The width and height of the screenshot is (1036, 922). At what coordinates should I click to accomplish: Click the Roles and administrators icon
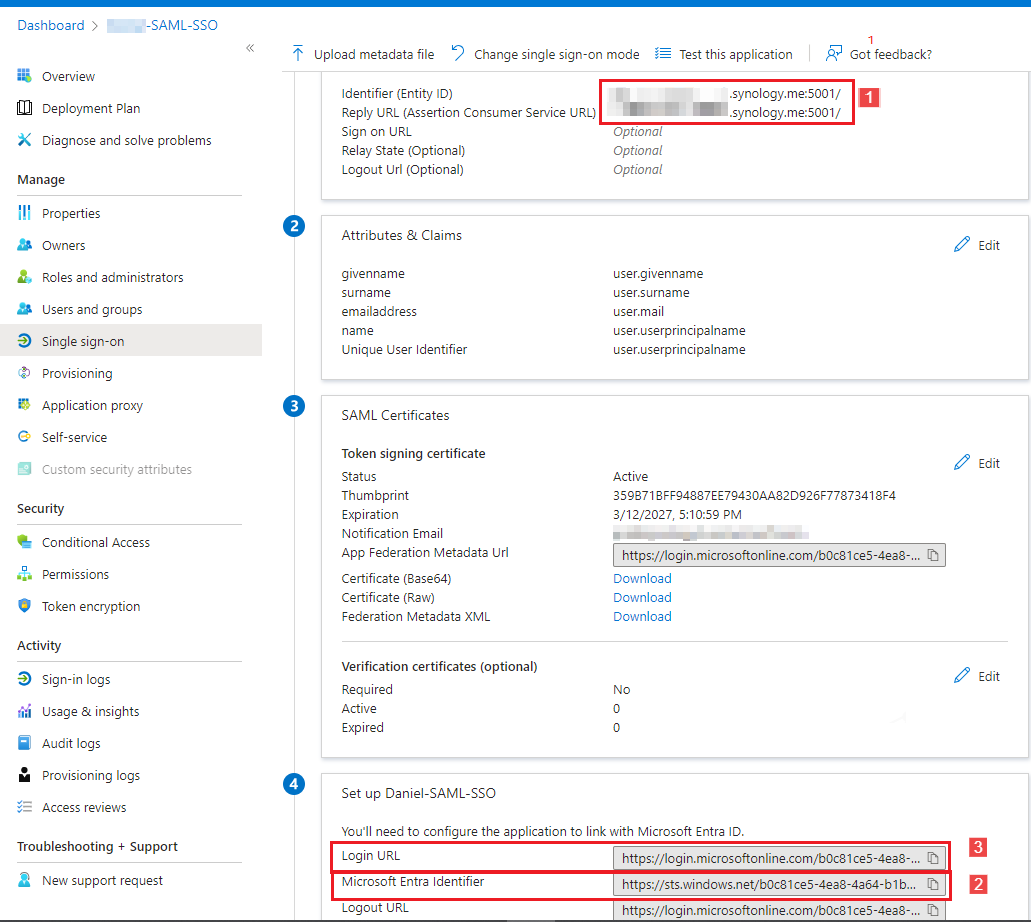tap(24, 277)
